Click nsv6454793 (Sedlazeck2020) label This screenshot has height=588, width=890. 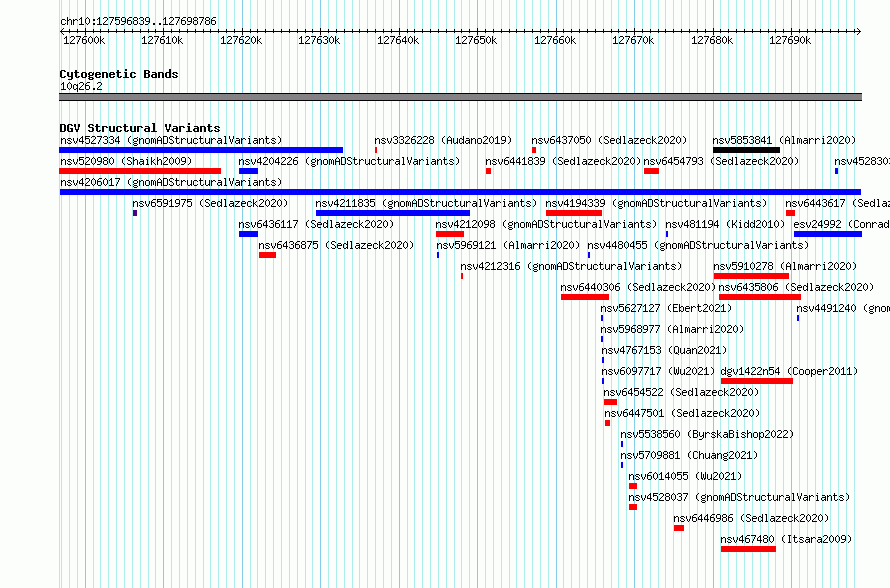click(721, 161)
